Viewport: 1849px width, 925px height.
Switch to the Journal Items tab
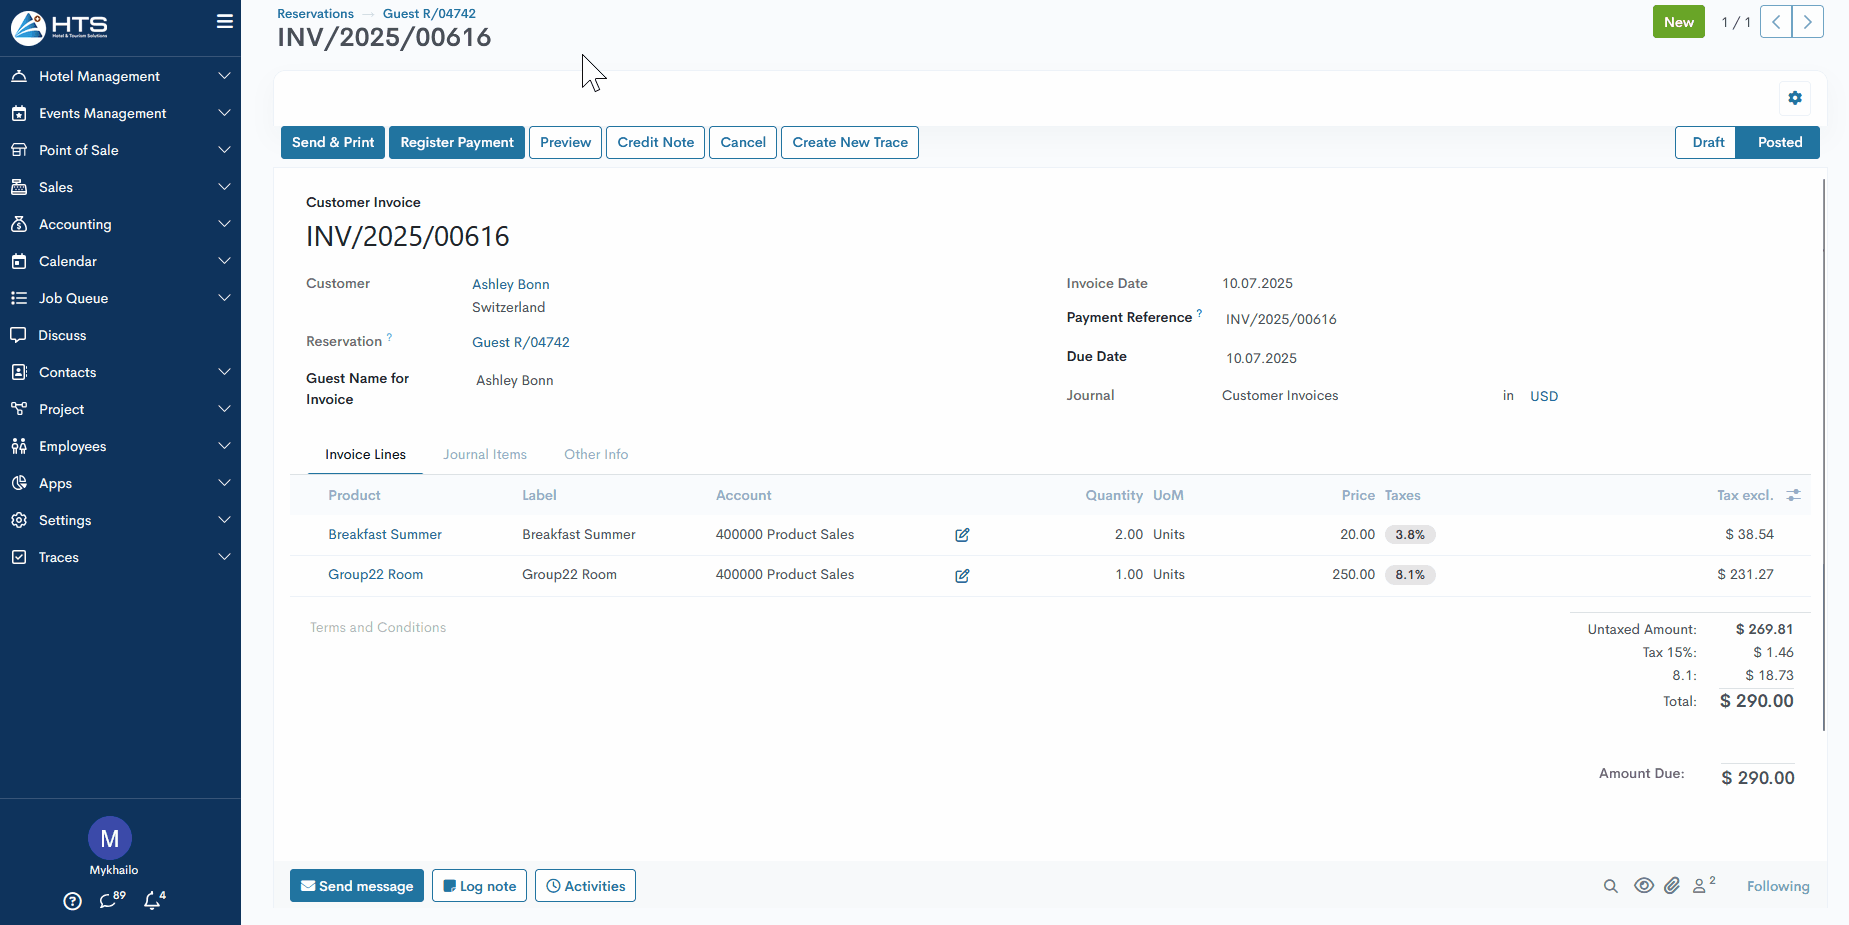[485, 454]
